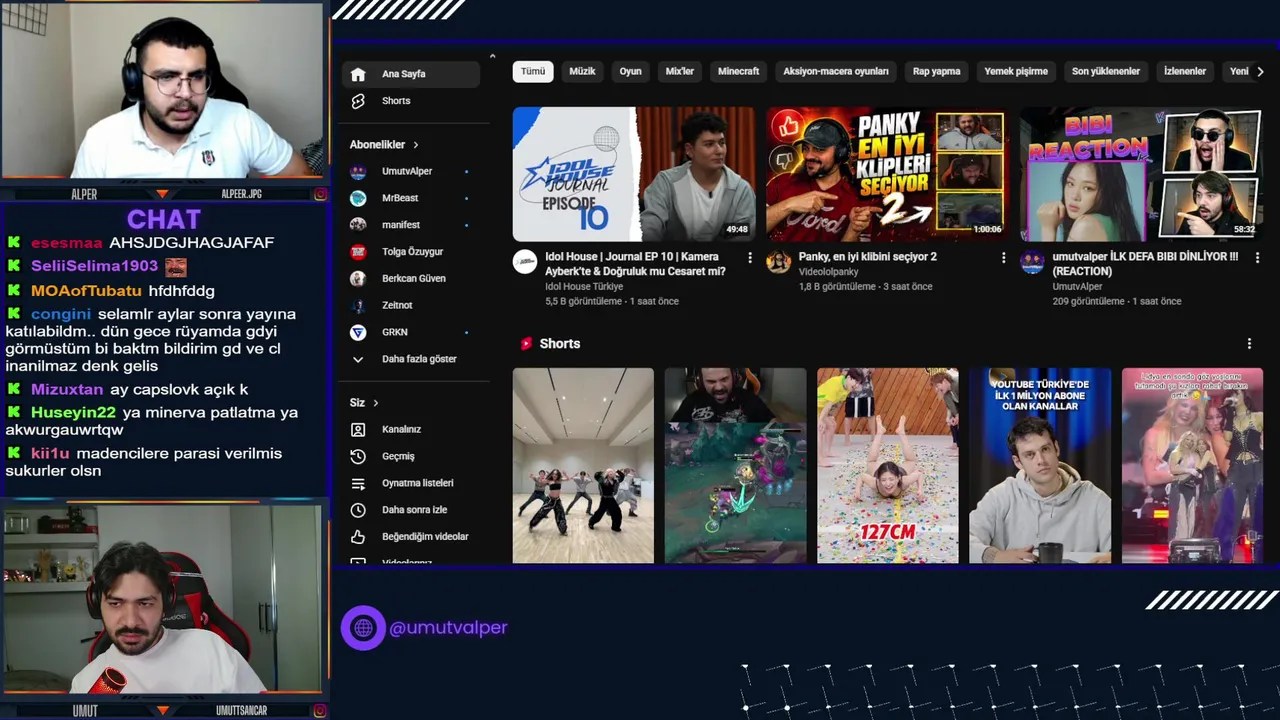This screenshot has height=720, width=1280.
Task: Open the Shorts sidebar icon
Action: click(x=358, y=101)
